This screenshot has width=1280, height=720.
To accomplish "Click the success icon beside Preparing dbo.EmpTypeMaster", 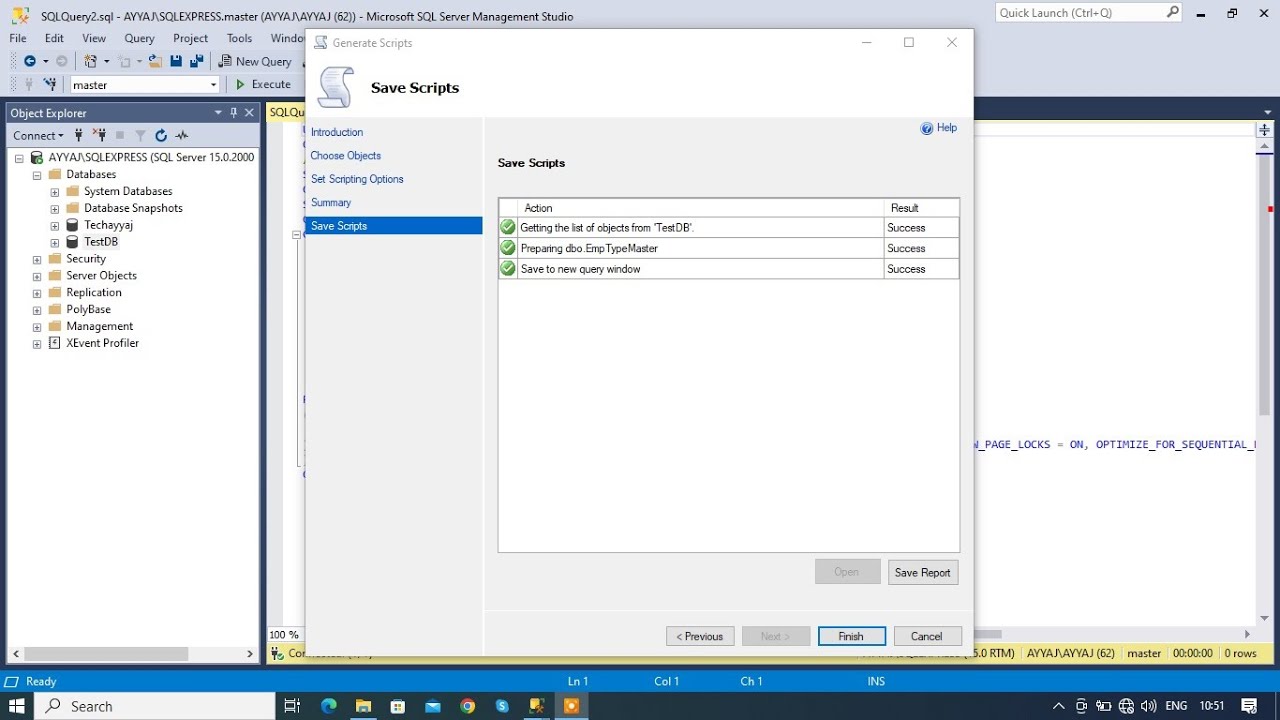I will coord(508,248).
